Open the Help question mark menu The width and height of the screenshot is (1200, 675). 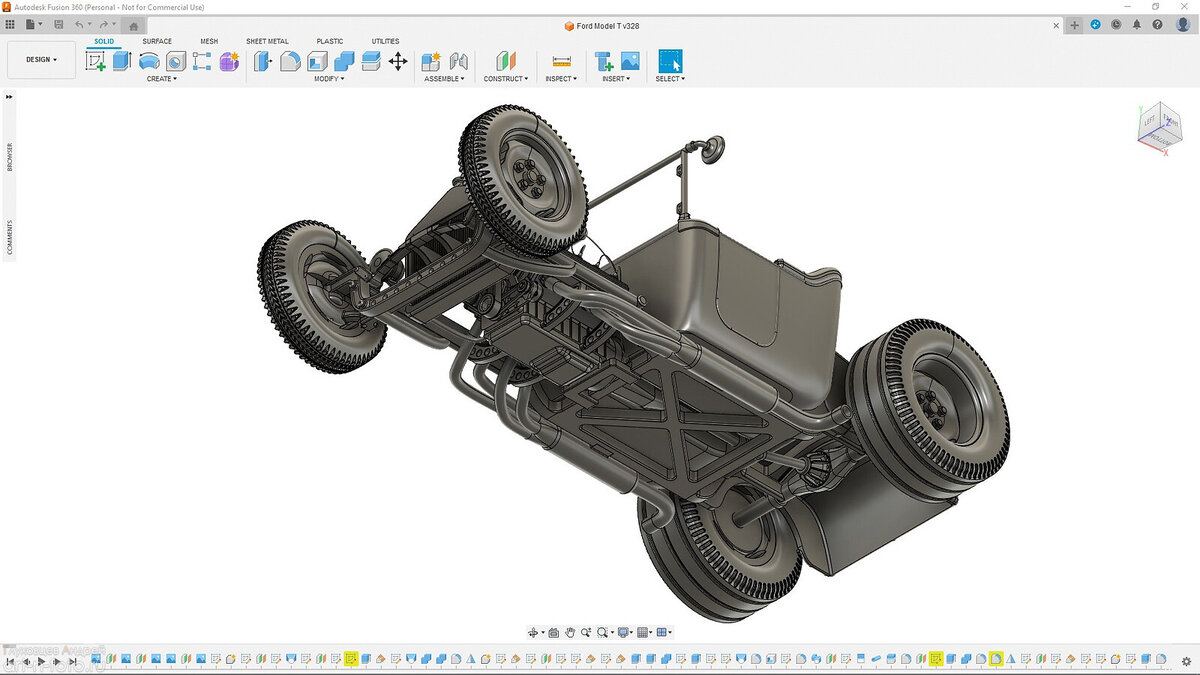[x=1159, y=25]
